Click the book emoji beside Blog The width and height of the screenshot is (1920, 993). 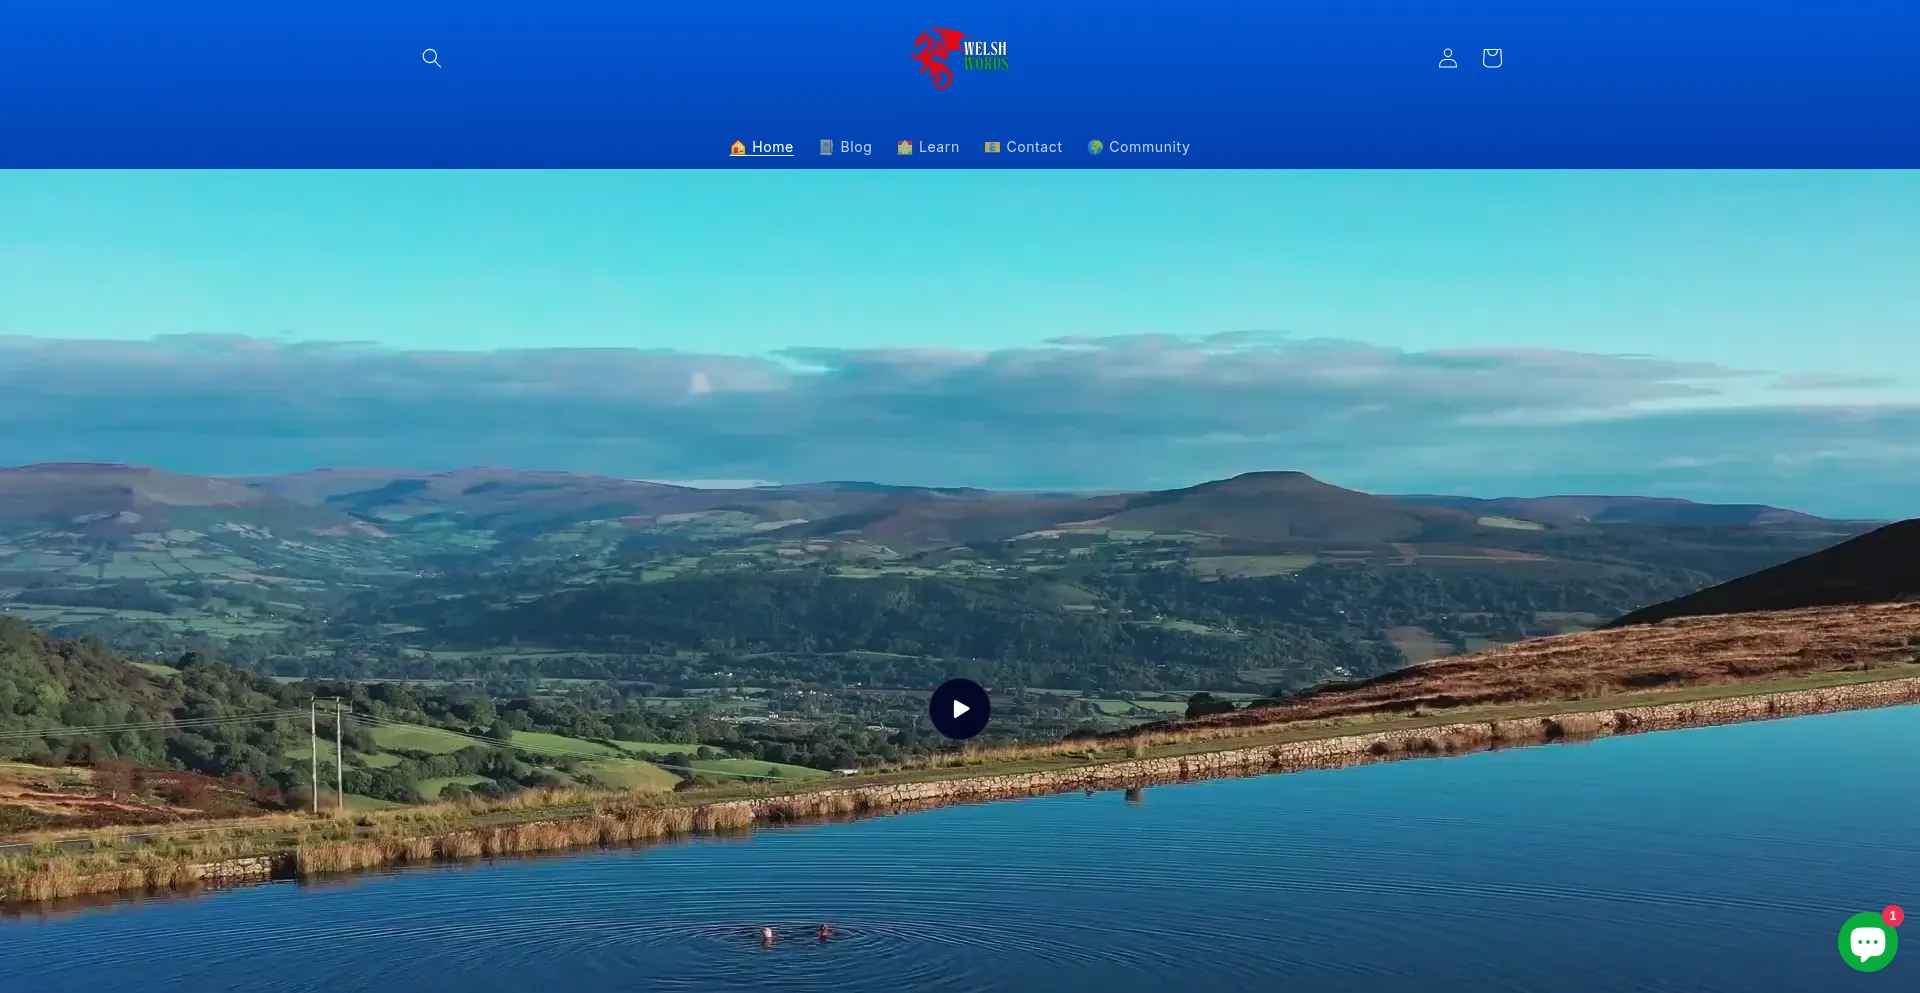click(826, 147)
